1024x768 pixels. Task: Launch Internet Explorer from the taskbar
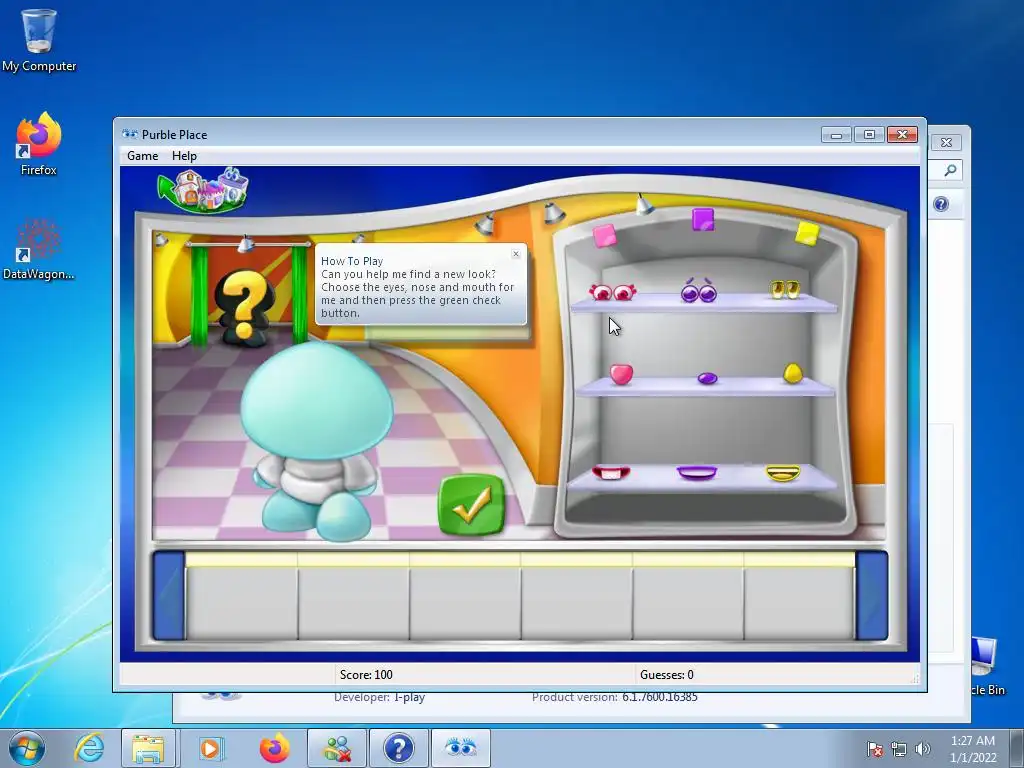(x=89, y=748)
